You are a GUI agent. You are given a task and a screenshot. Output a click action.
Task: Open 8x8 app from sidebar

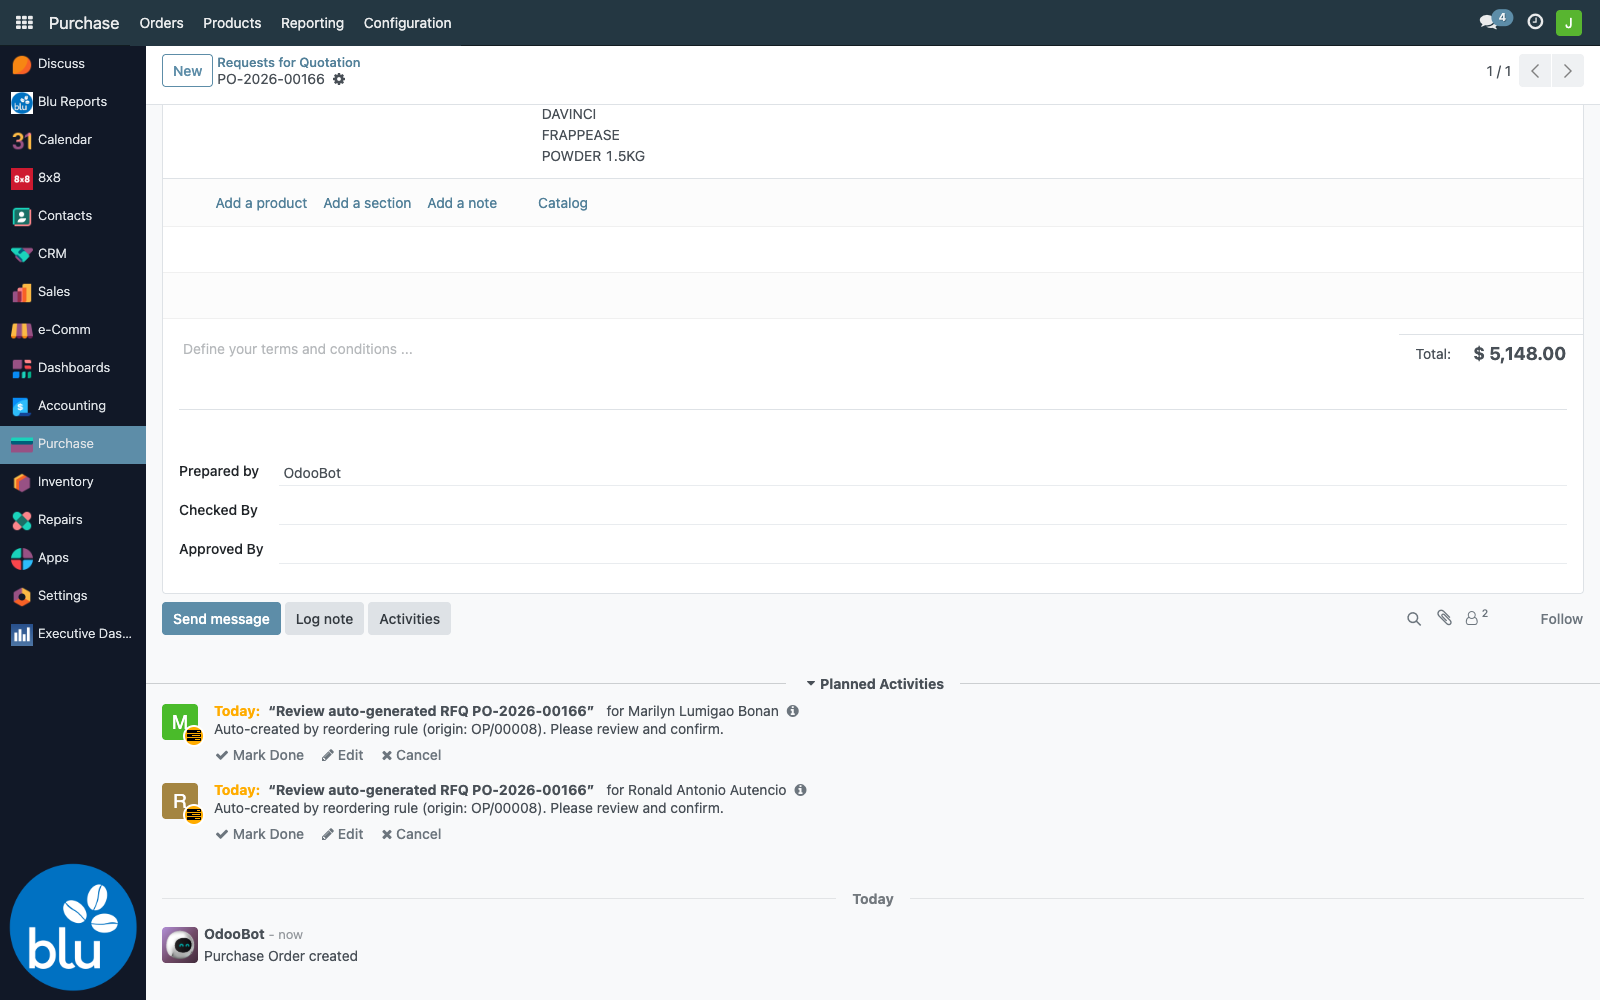[x=73, y=178]
